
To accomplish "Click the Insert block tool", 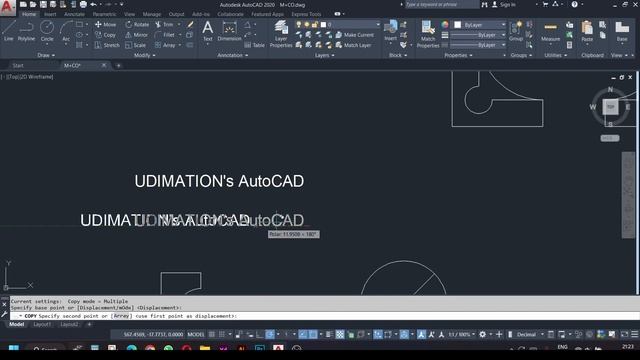I will [391, 31].
